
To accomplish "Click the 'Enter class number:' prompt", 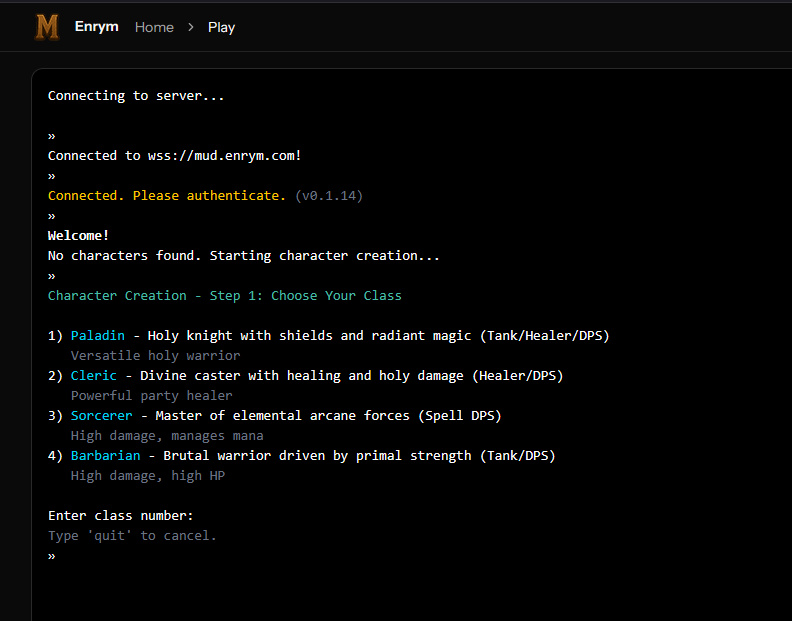I will tap(121, 516).
